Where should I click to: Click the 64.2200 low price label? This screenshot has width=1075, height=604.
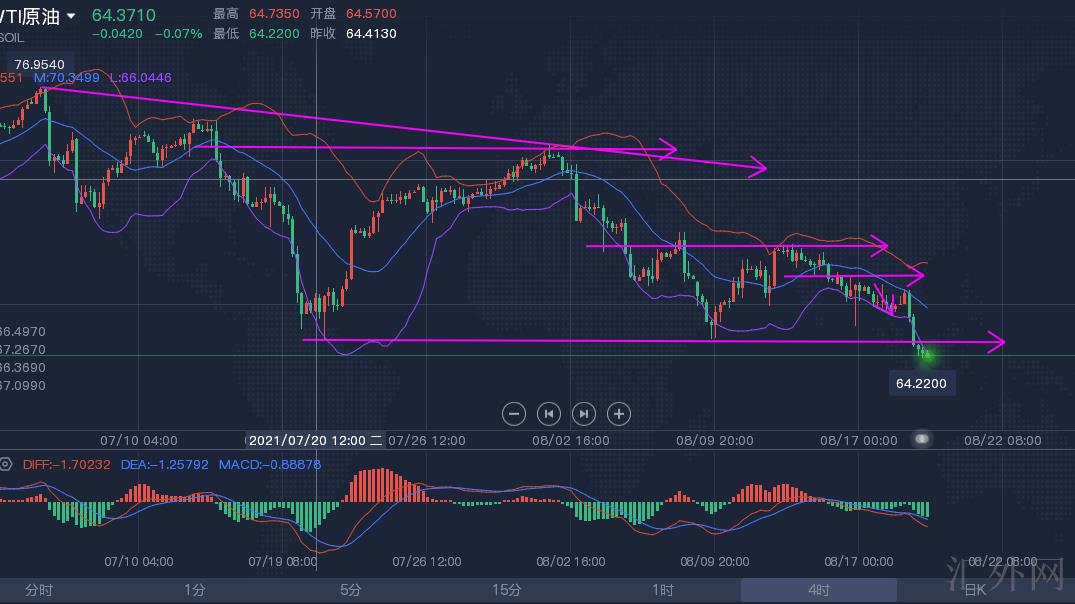pyautogui.click(x=921, y=383)
